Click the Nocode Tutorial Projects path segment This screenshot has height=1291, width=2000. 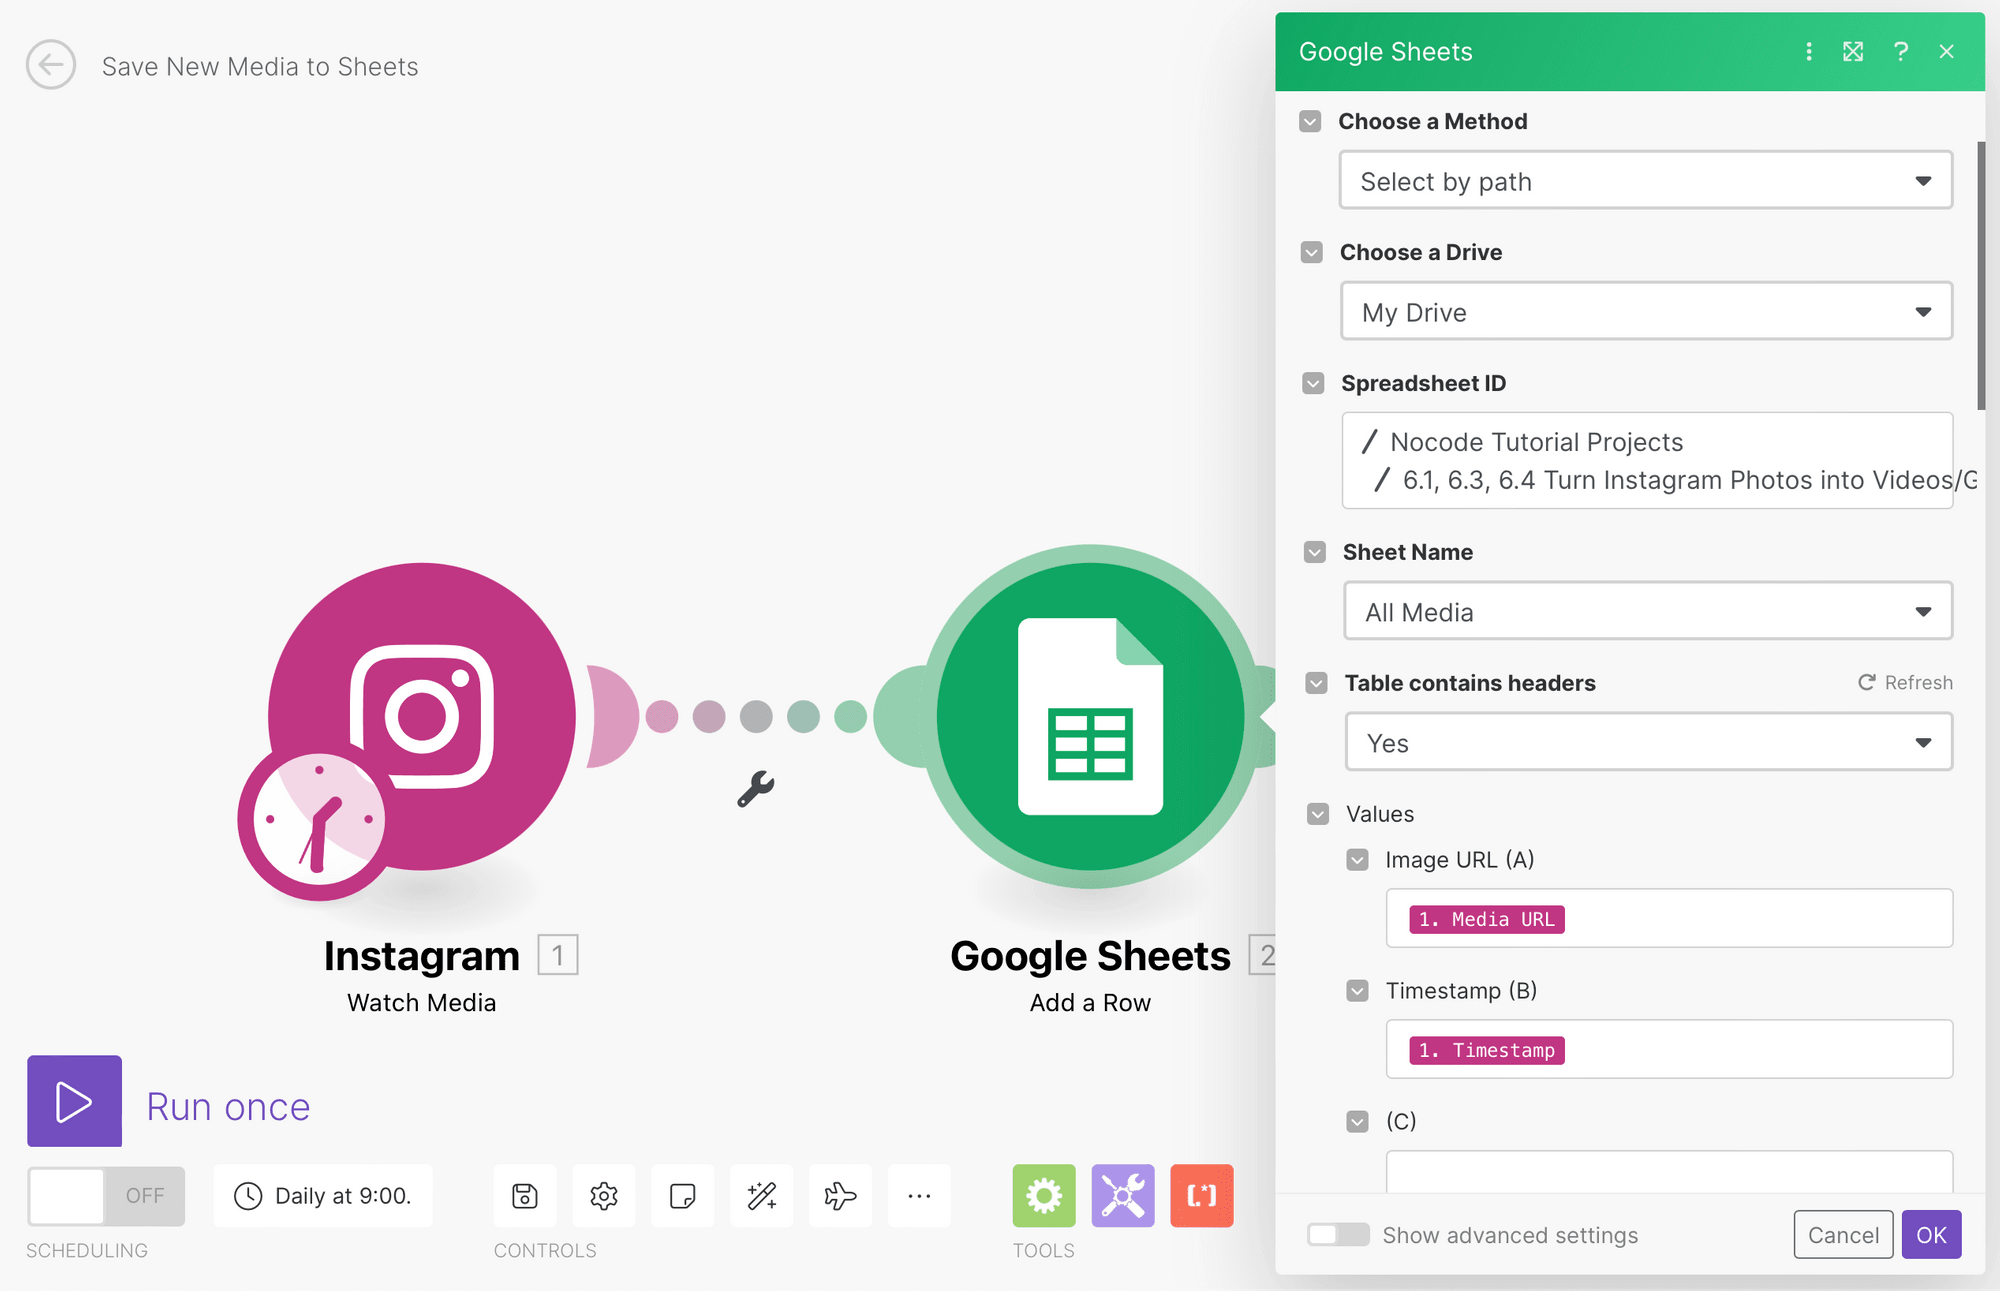(1536, 442)
